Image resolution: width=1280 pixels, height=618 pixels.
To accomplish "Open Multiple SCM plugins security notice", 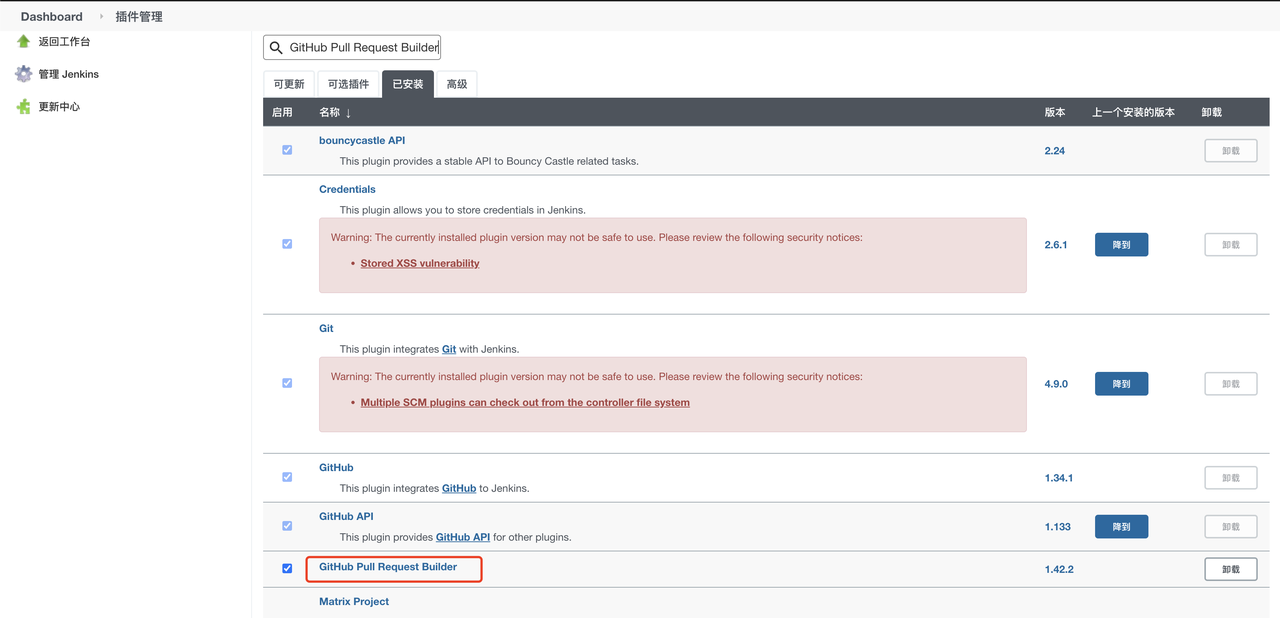I will click(x=525, y=402).
